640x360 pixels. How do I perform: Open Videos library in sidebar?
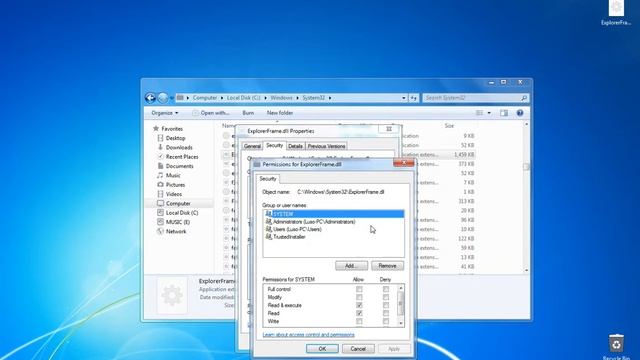click(173, 194)
